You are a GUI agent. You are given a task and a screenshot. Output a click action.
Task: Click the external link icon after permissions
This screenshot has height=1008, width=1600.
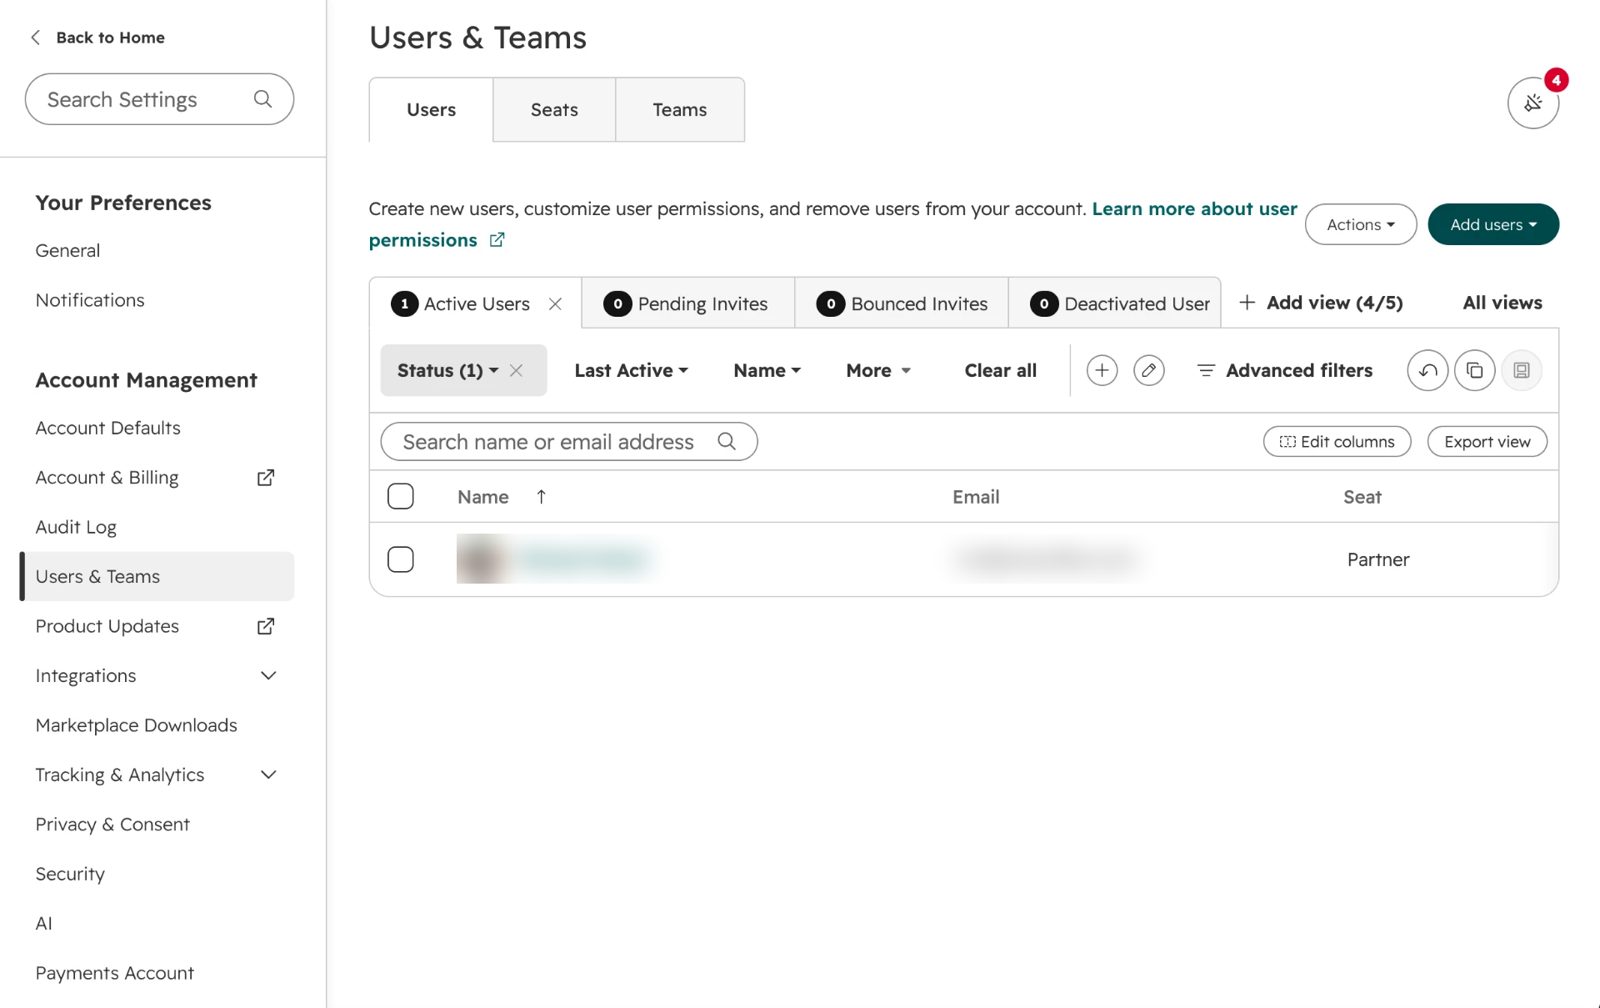click(x=497, y=240)
